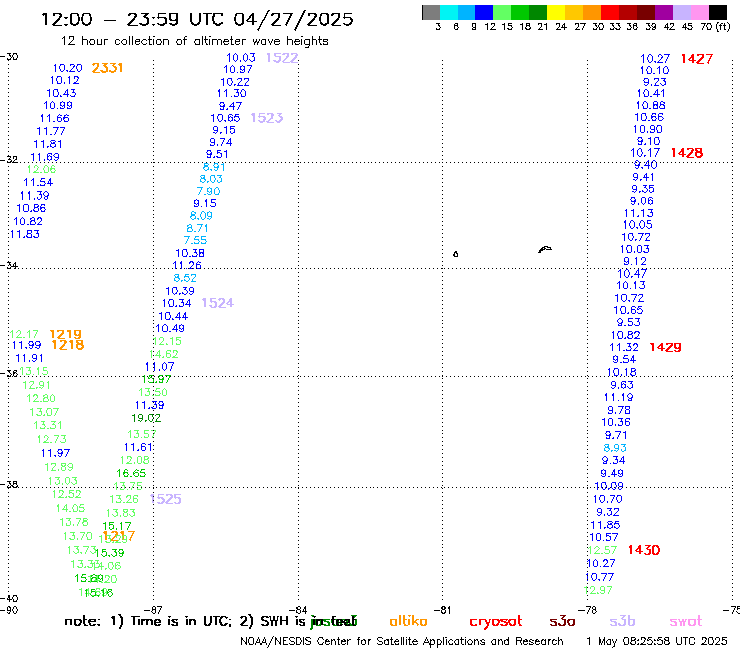Click the green wave height value 12.06
740x650 pixels.
coord(41,169)
